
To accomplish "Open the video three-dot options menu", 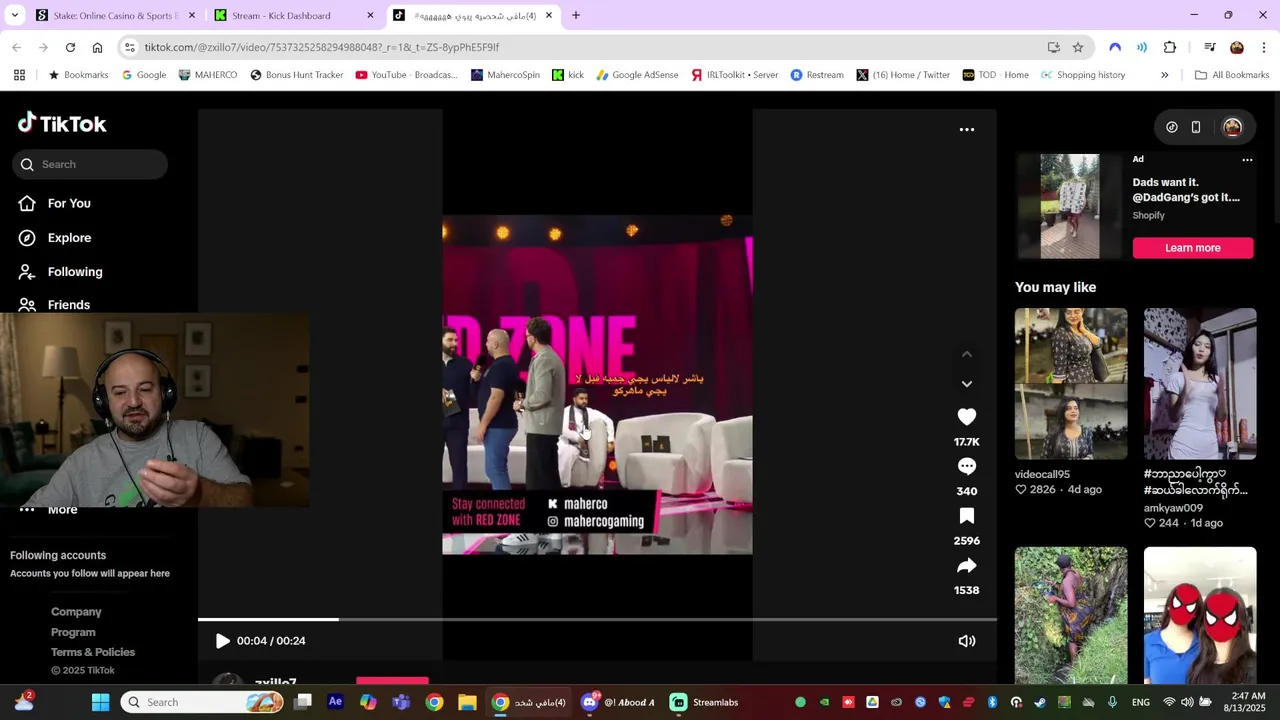I will 966,129.
